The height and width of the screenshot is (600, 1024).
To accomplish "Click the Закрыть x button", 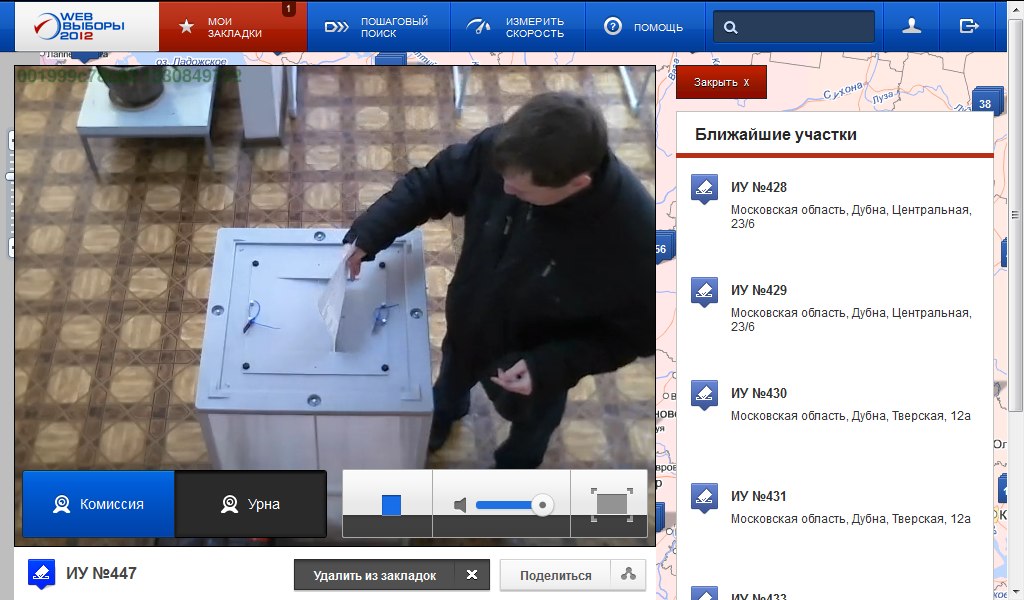I will (721, 82).
